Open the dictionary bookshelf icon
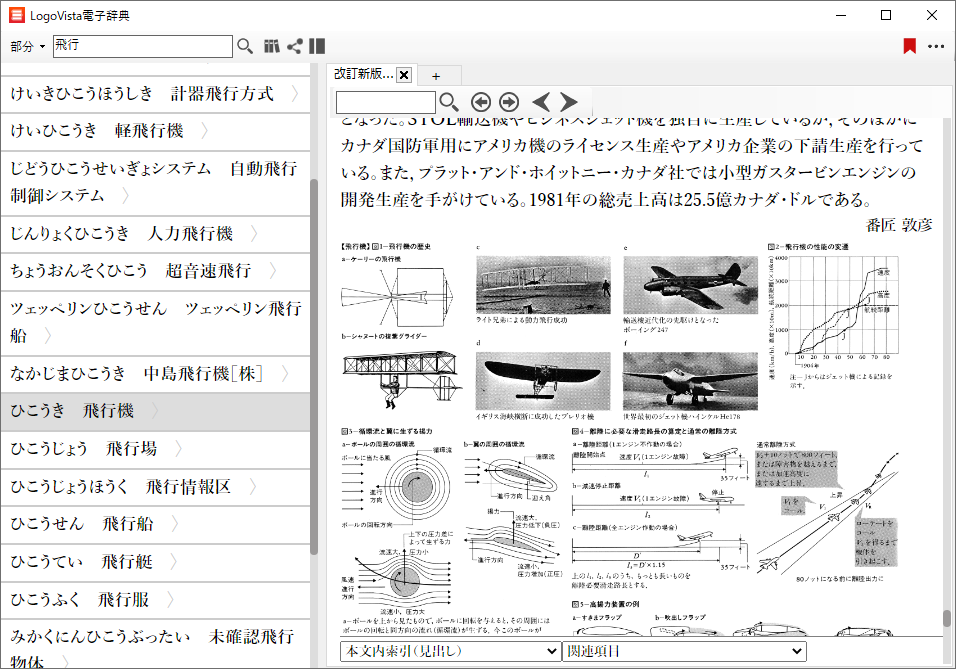This screenshot has width=956, height=669. (x=271, y=46)
